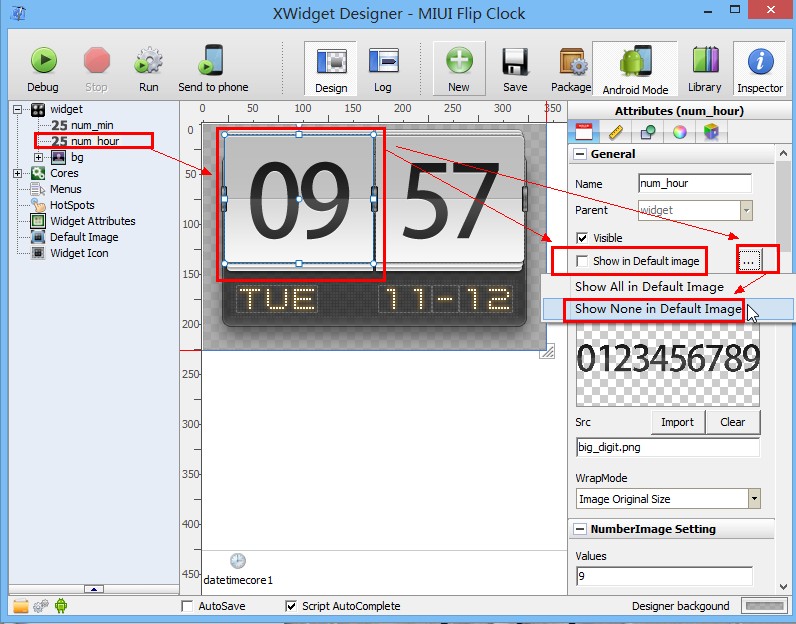This screenshot has width=796, height=624.
Task: Click the Src filename field big_digit.png
Action: (x=668, y=447)
